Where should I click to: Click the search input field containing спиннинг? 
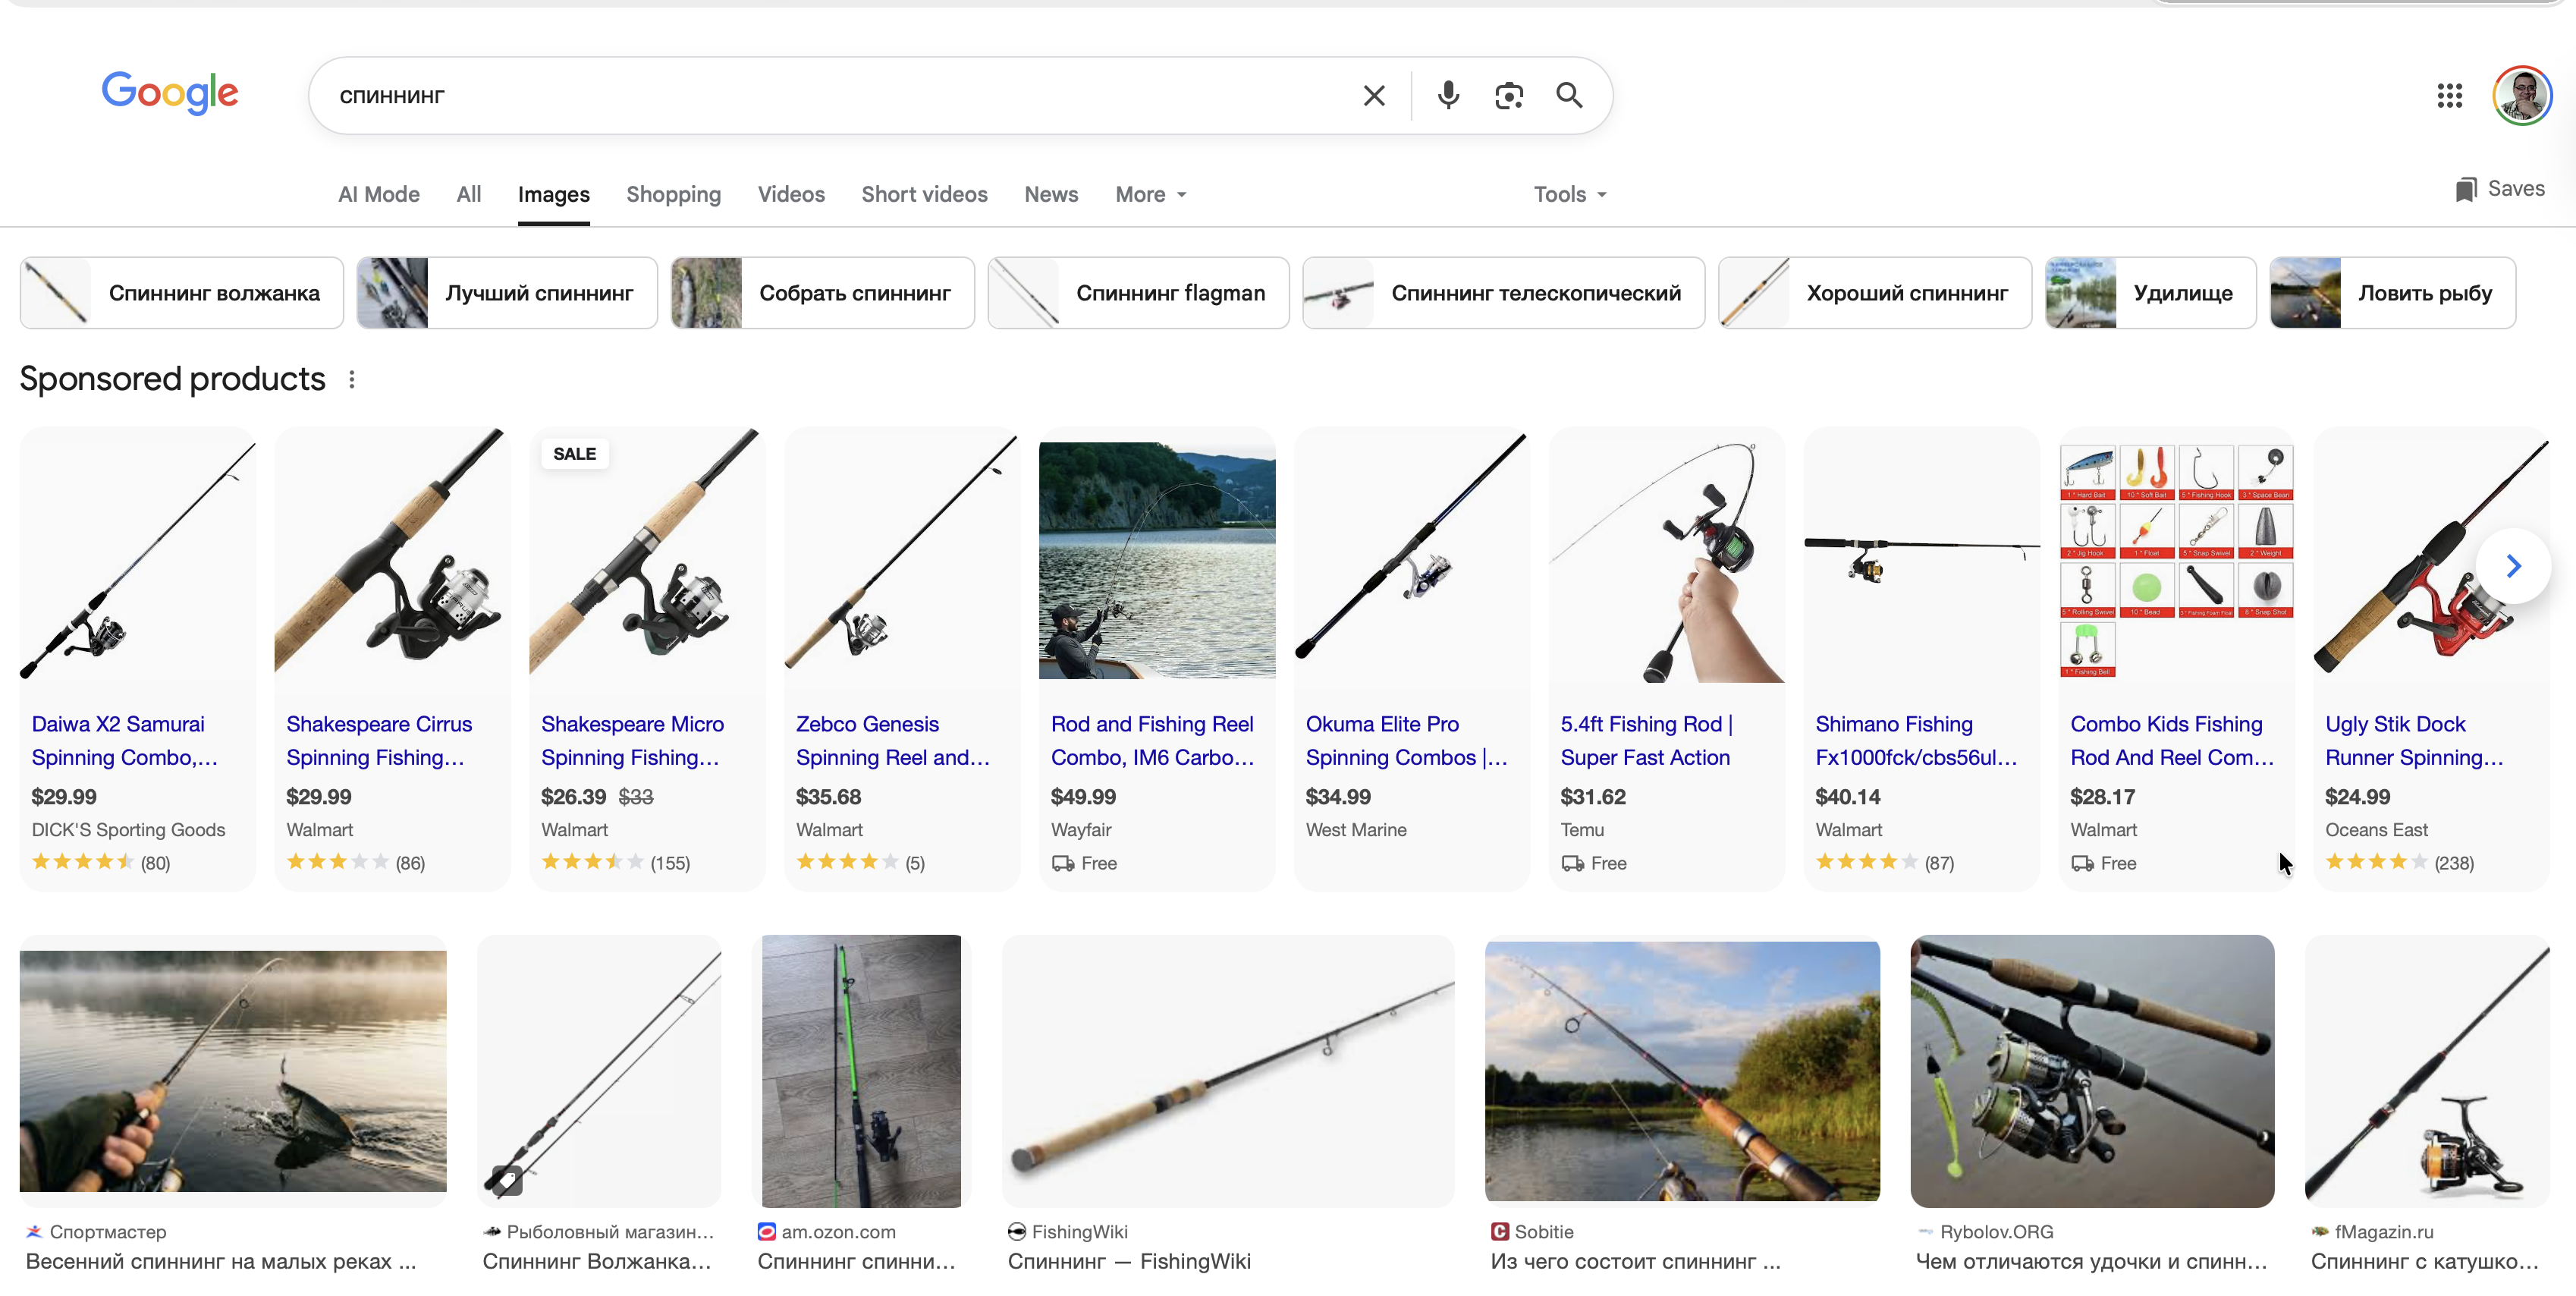pos(840,95)
